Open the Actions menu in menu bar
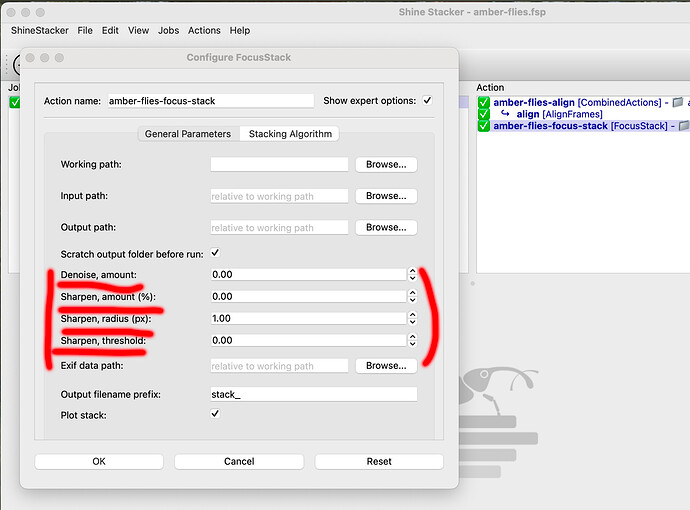Screen dimensions: 690x510 tap(204, 31)
